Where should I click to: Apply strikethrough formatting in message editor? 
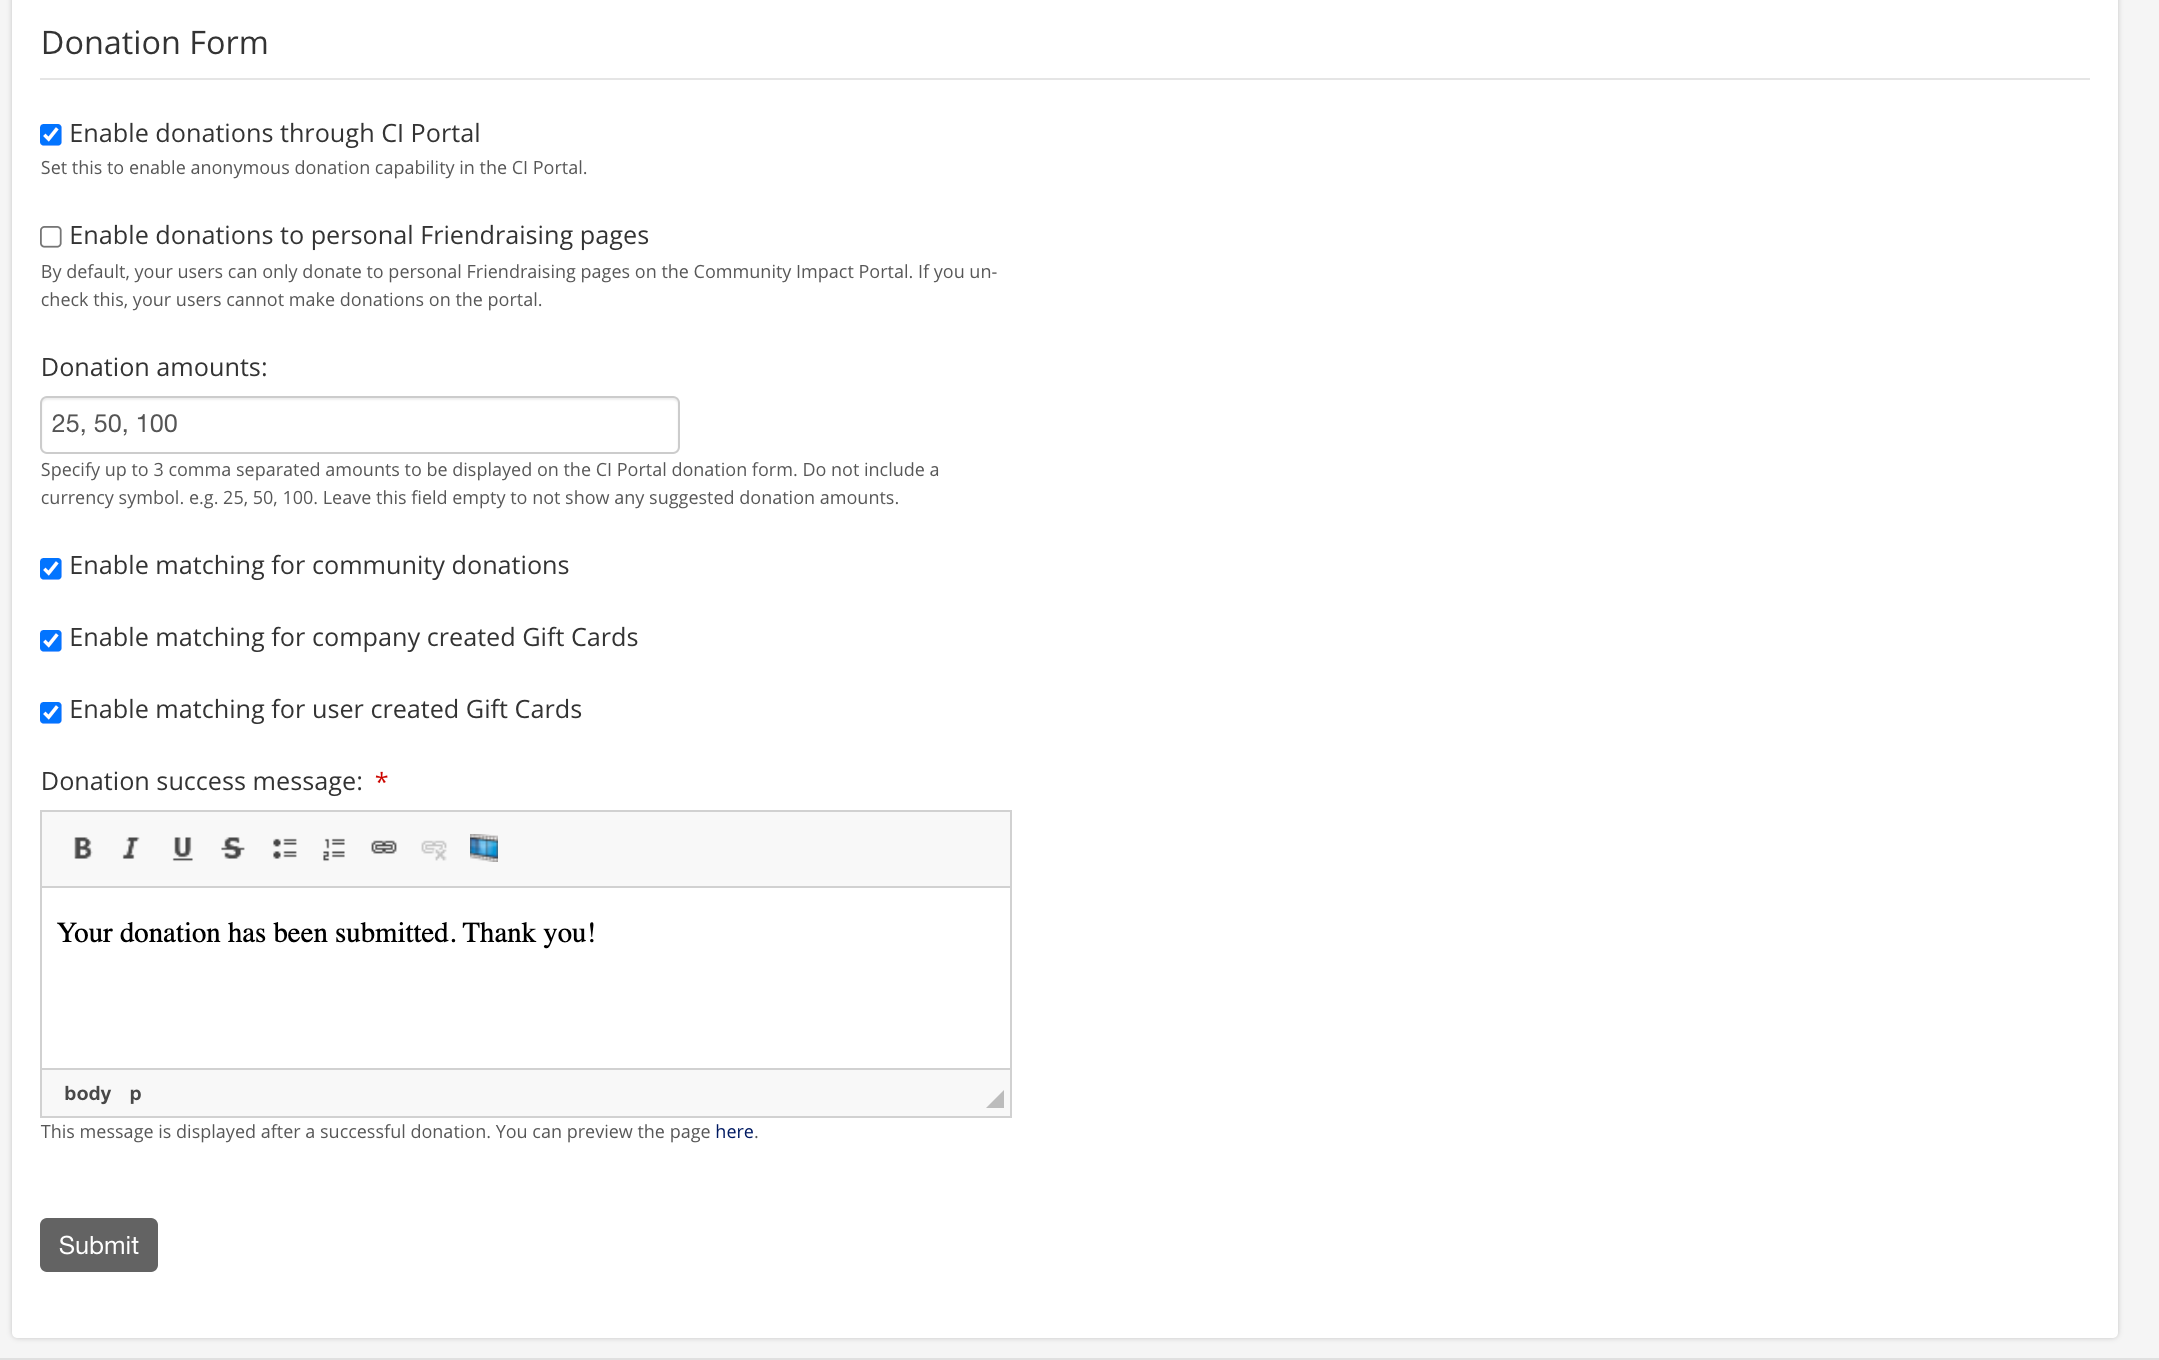pos(233,848)
